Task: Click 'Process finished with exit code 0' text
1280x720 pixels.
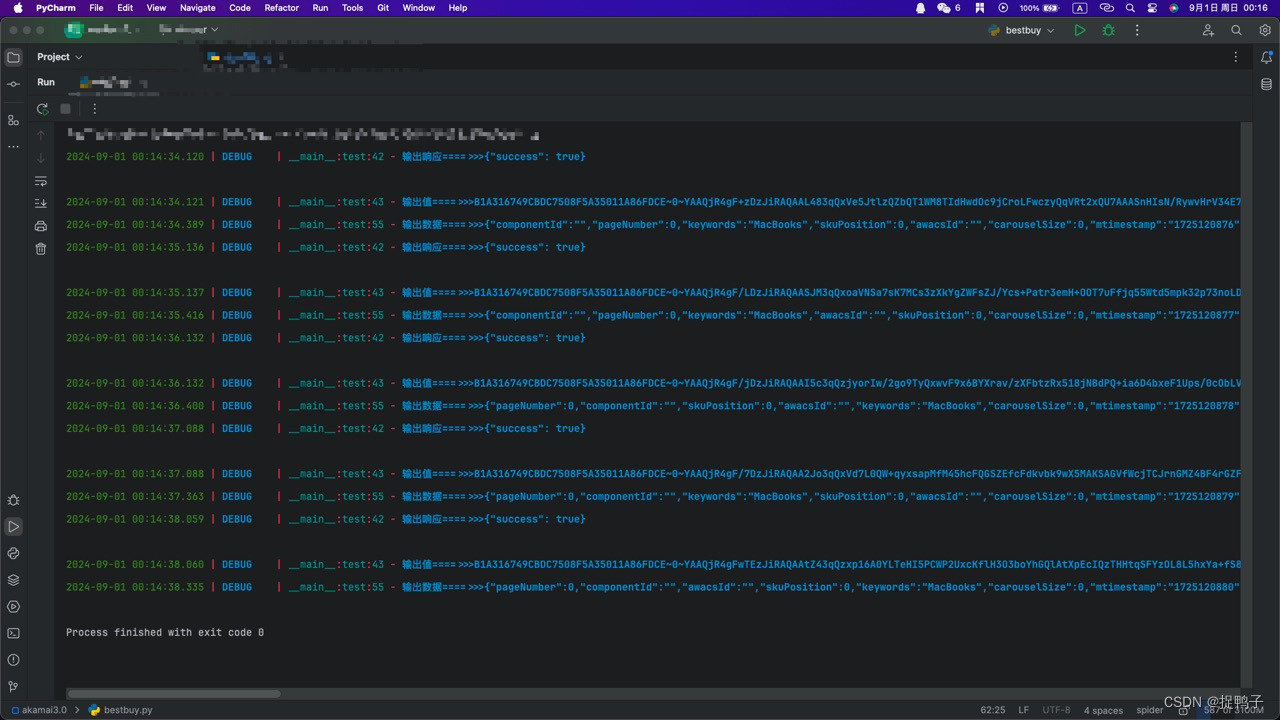Action: click(165, 632)
